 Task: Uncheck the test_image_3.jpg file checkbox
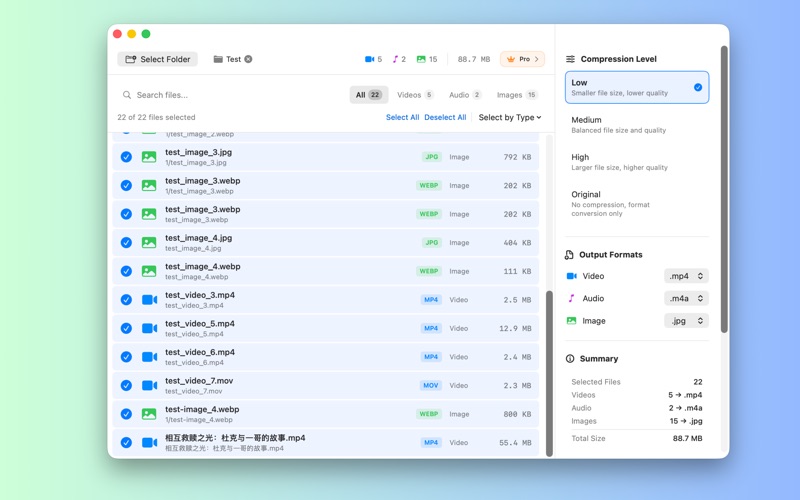126,157
